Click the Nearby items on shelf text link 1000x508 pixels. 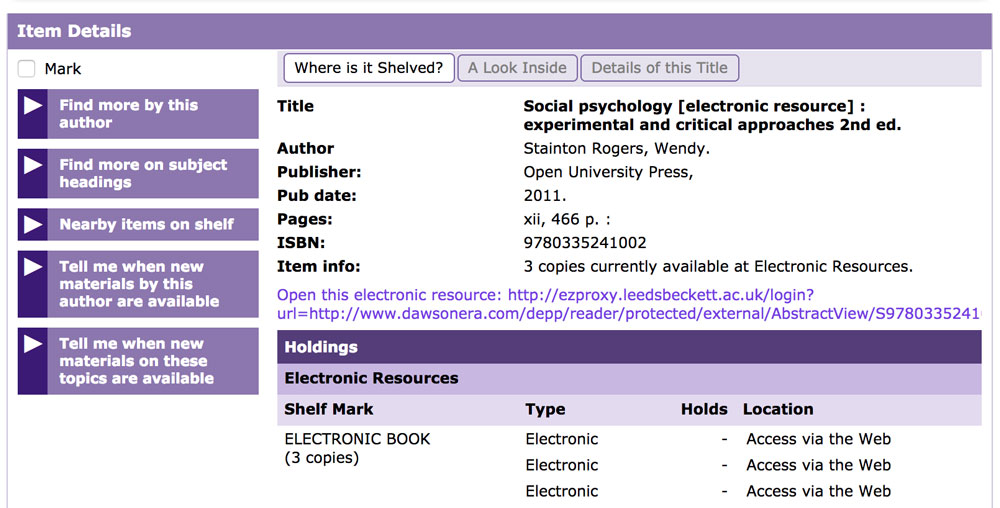coord(146,224)
